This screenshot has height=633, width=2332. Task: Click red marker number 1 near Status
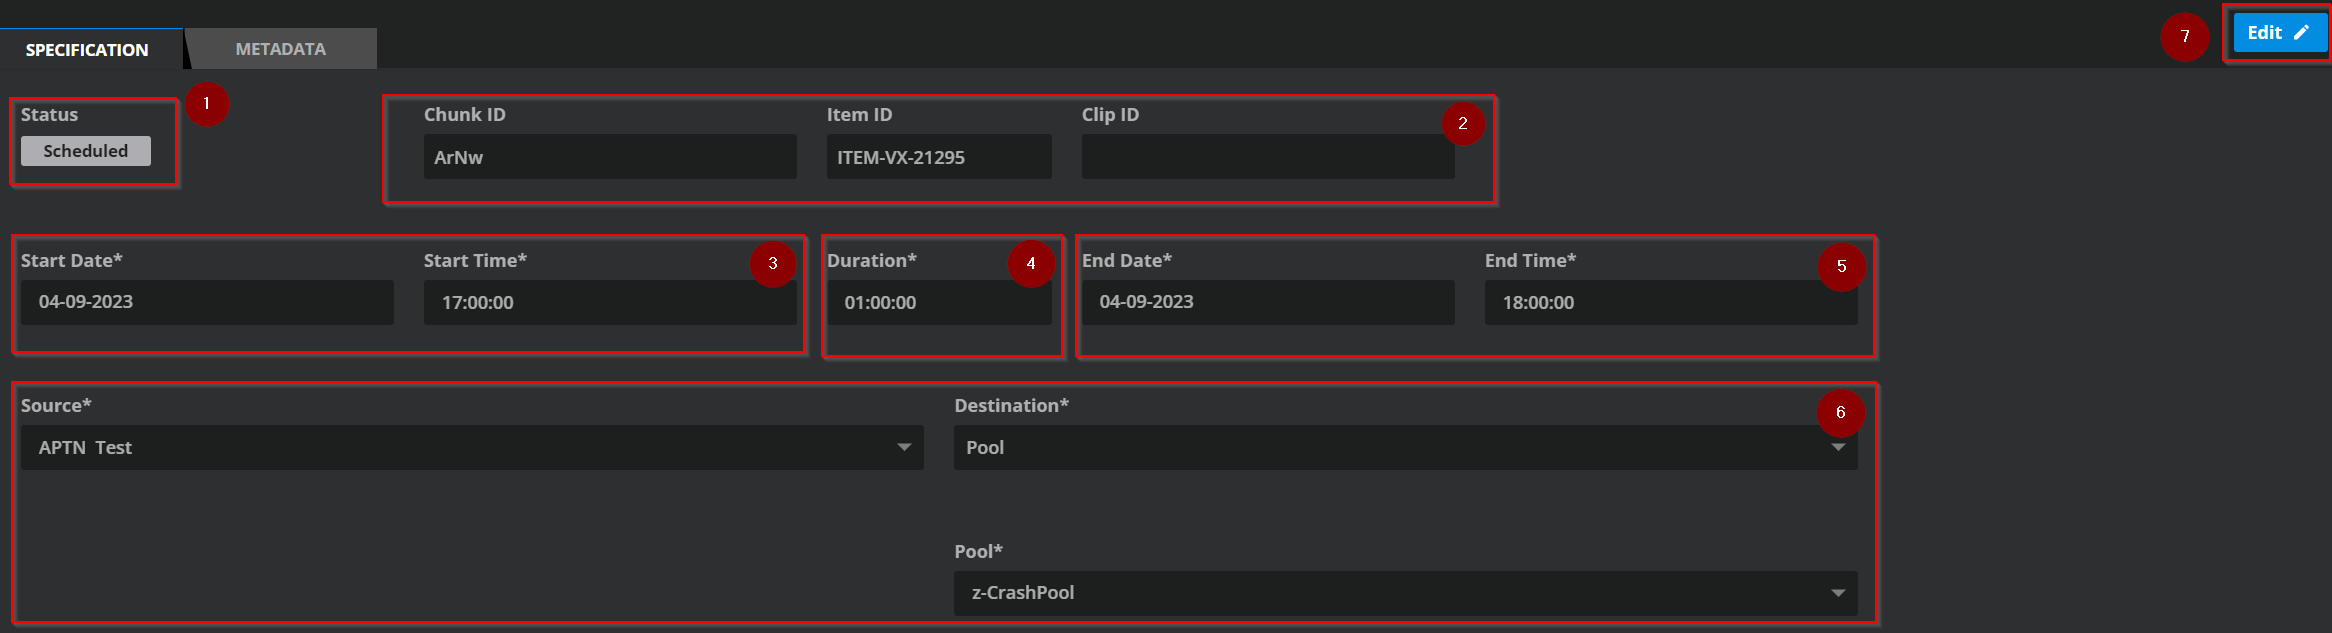(x=207, y=104)
